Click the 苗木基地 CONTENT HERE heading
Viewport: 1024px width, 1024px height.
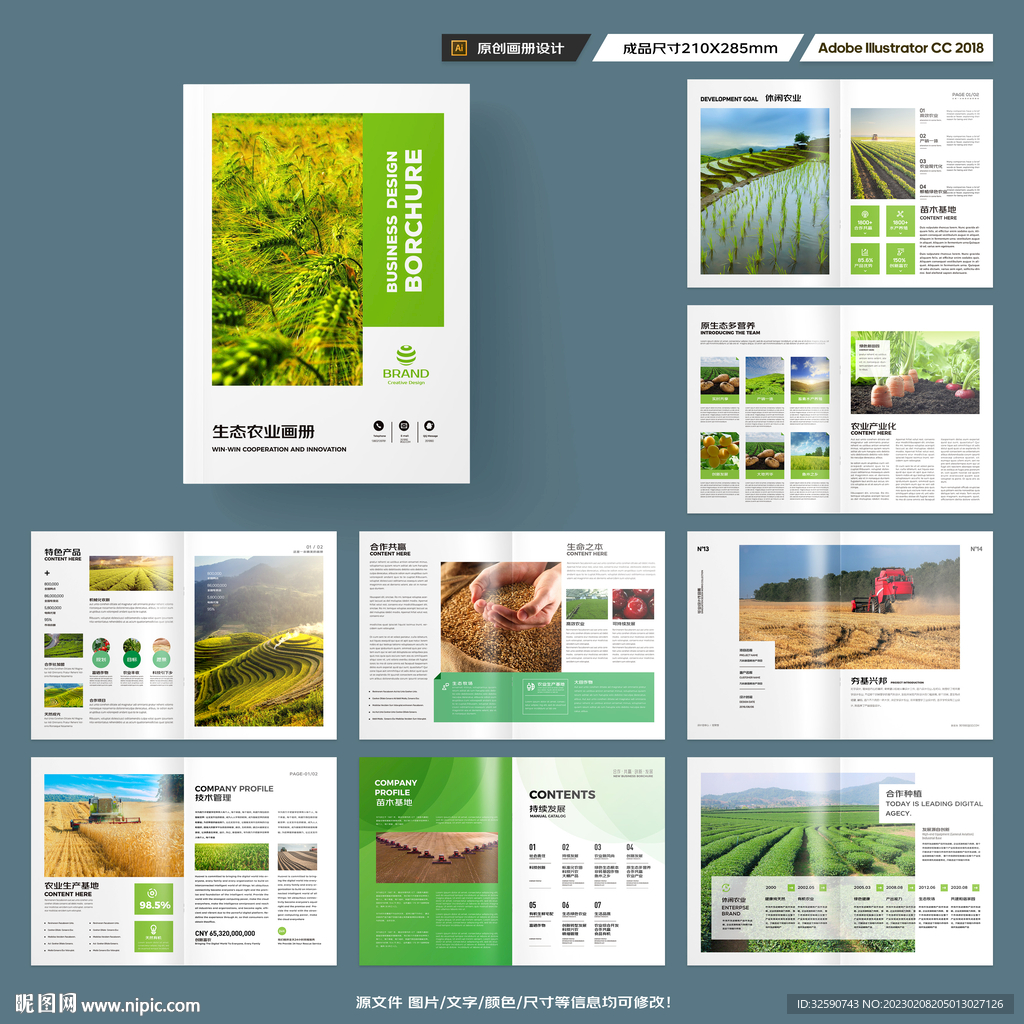pos(938,213)
